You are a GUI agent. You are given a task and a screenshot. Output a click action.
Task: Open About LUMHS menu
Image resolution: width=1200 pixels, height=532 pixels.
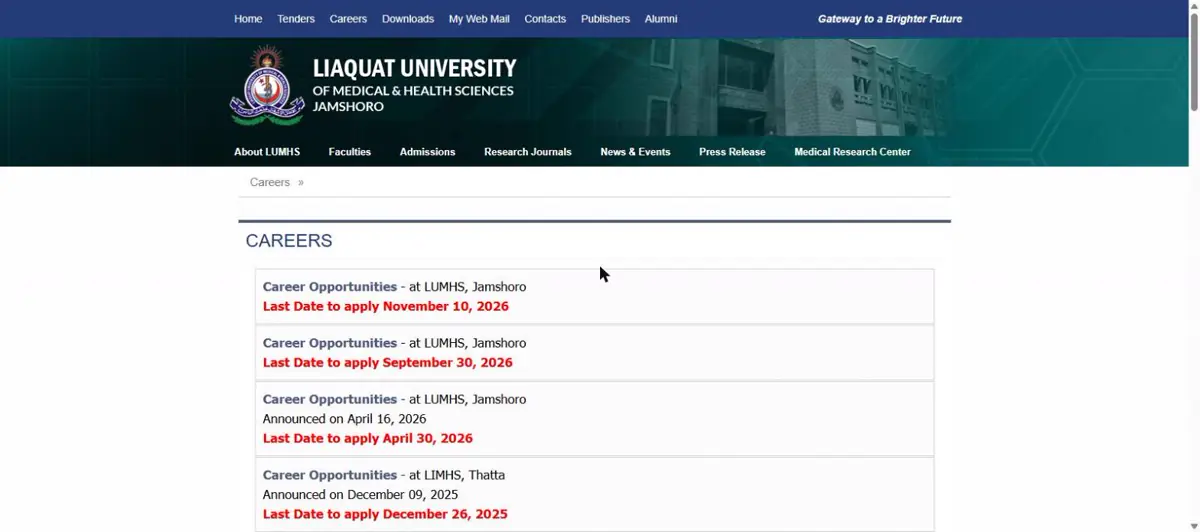[x=267, y=152]
